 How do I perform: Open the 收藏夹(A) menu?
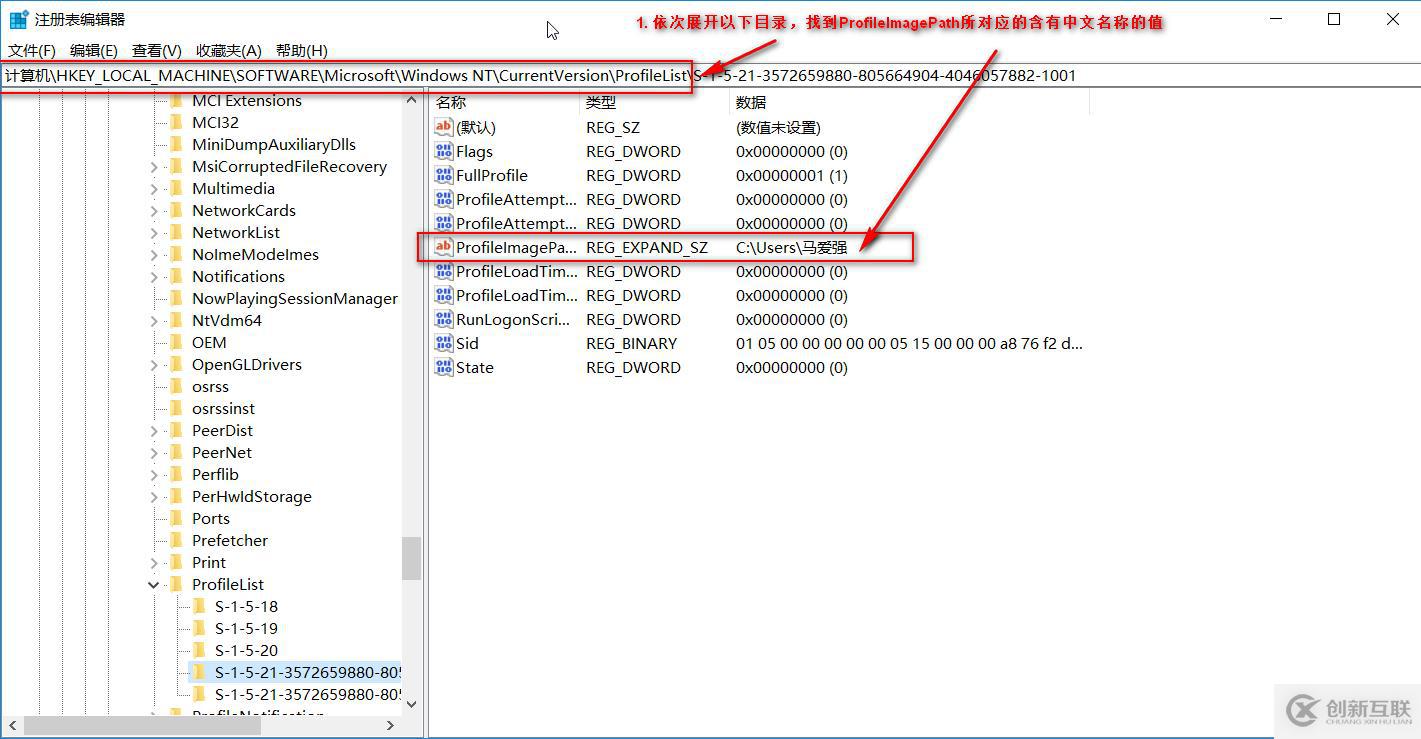[x=229, y=50]
